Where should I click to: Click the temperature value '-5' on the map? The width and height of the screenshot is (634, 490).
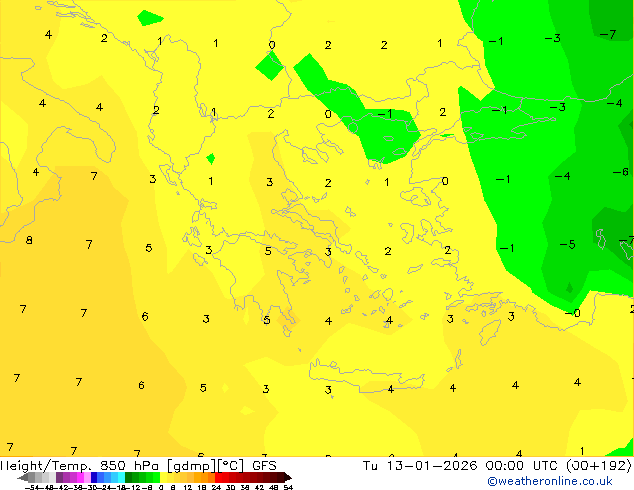tap(567, 245)
